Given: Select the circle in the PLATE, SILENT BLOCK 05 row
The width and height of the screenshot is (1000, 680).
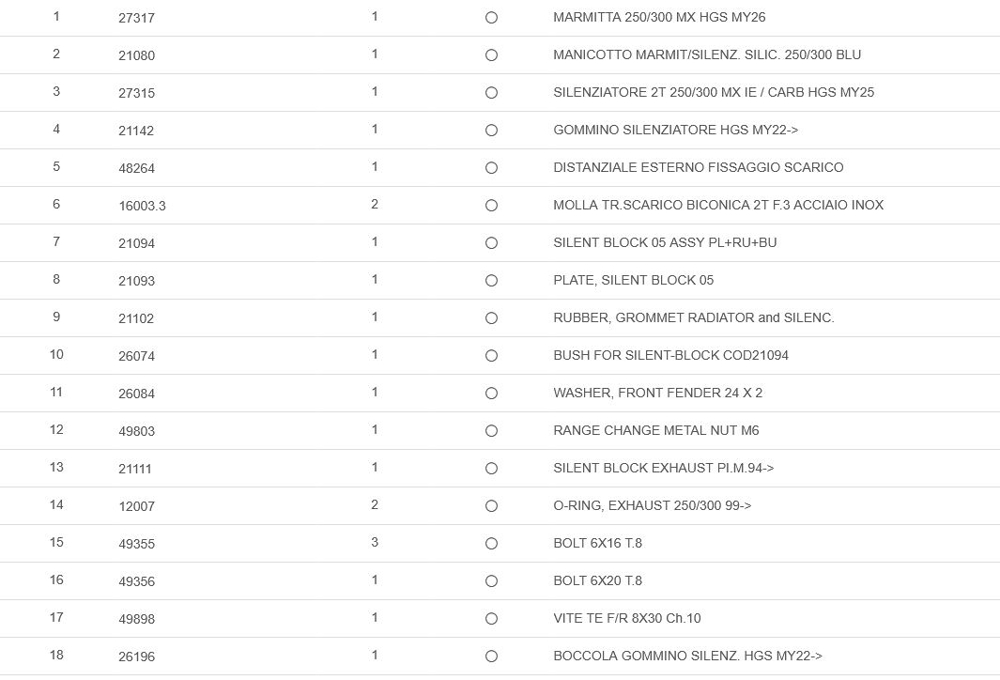Looking at the screenshot, I should (x=491, y=281).
